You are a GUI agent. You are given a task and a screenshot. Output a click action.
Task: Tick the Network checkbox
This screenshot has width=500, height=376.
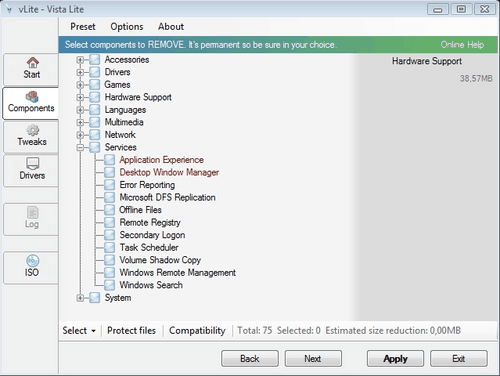(95, 135)
